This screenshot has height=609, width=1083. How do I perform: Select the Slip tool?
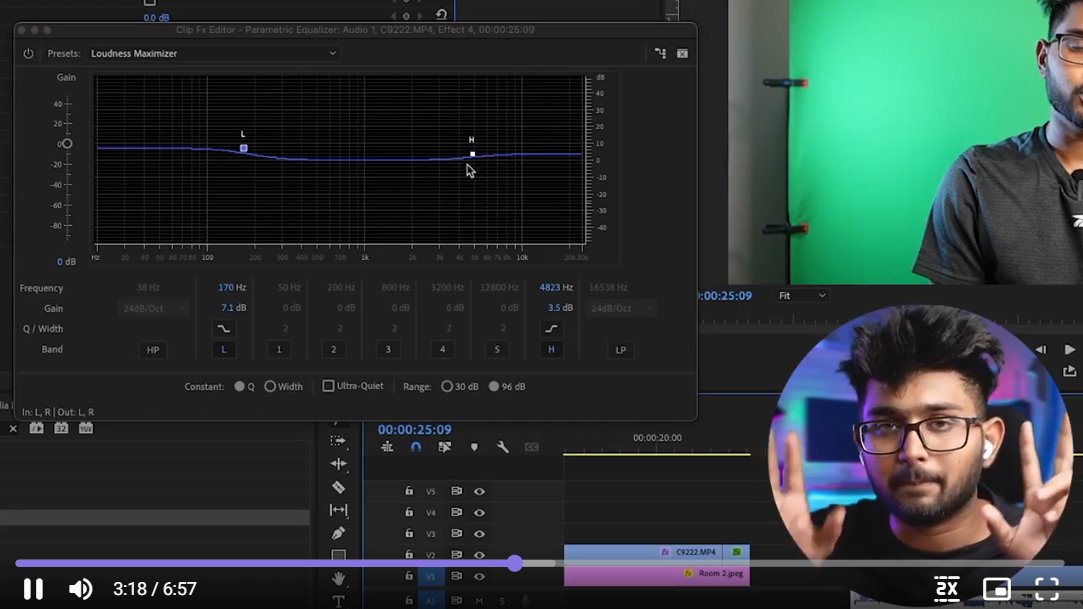[338, 510]
